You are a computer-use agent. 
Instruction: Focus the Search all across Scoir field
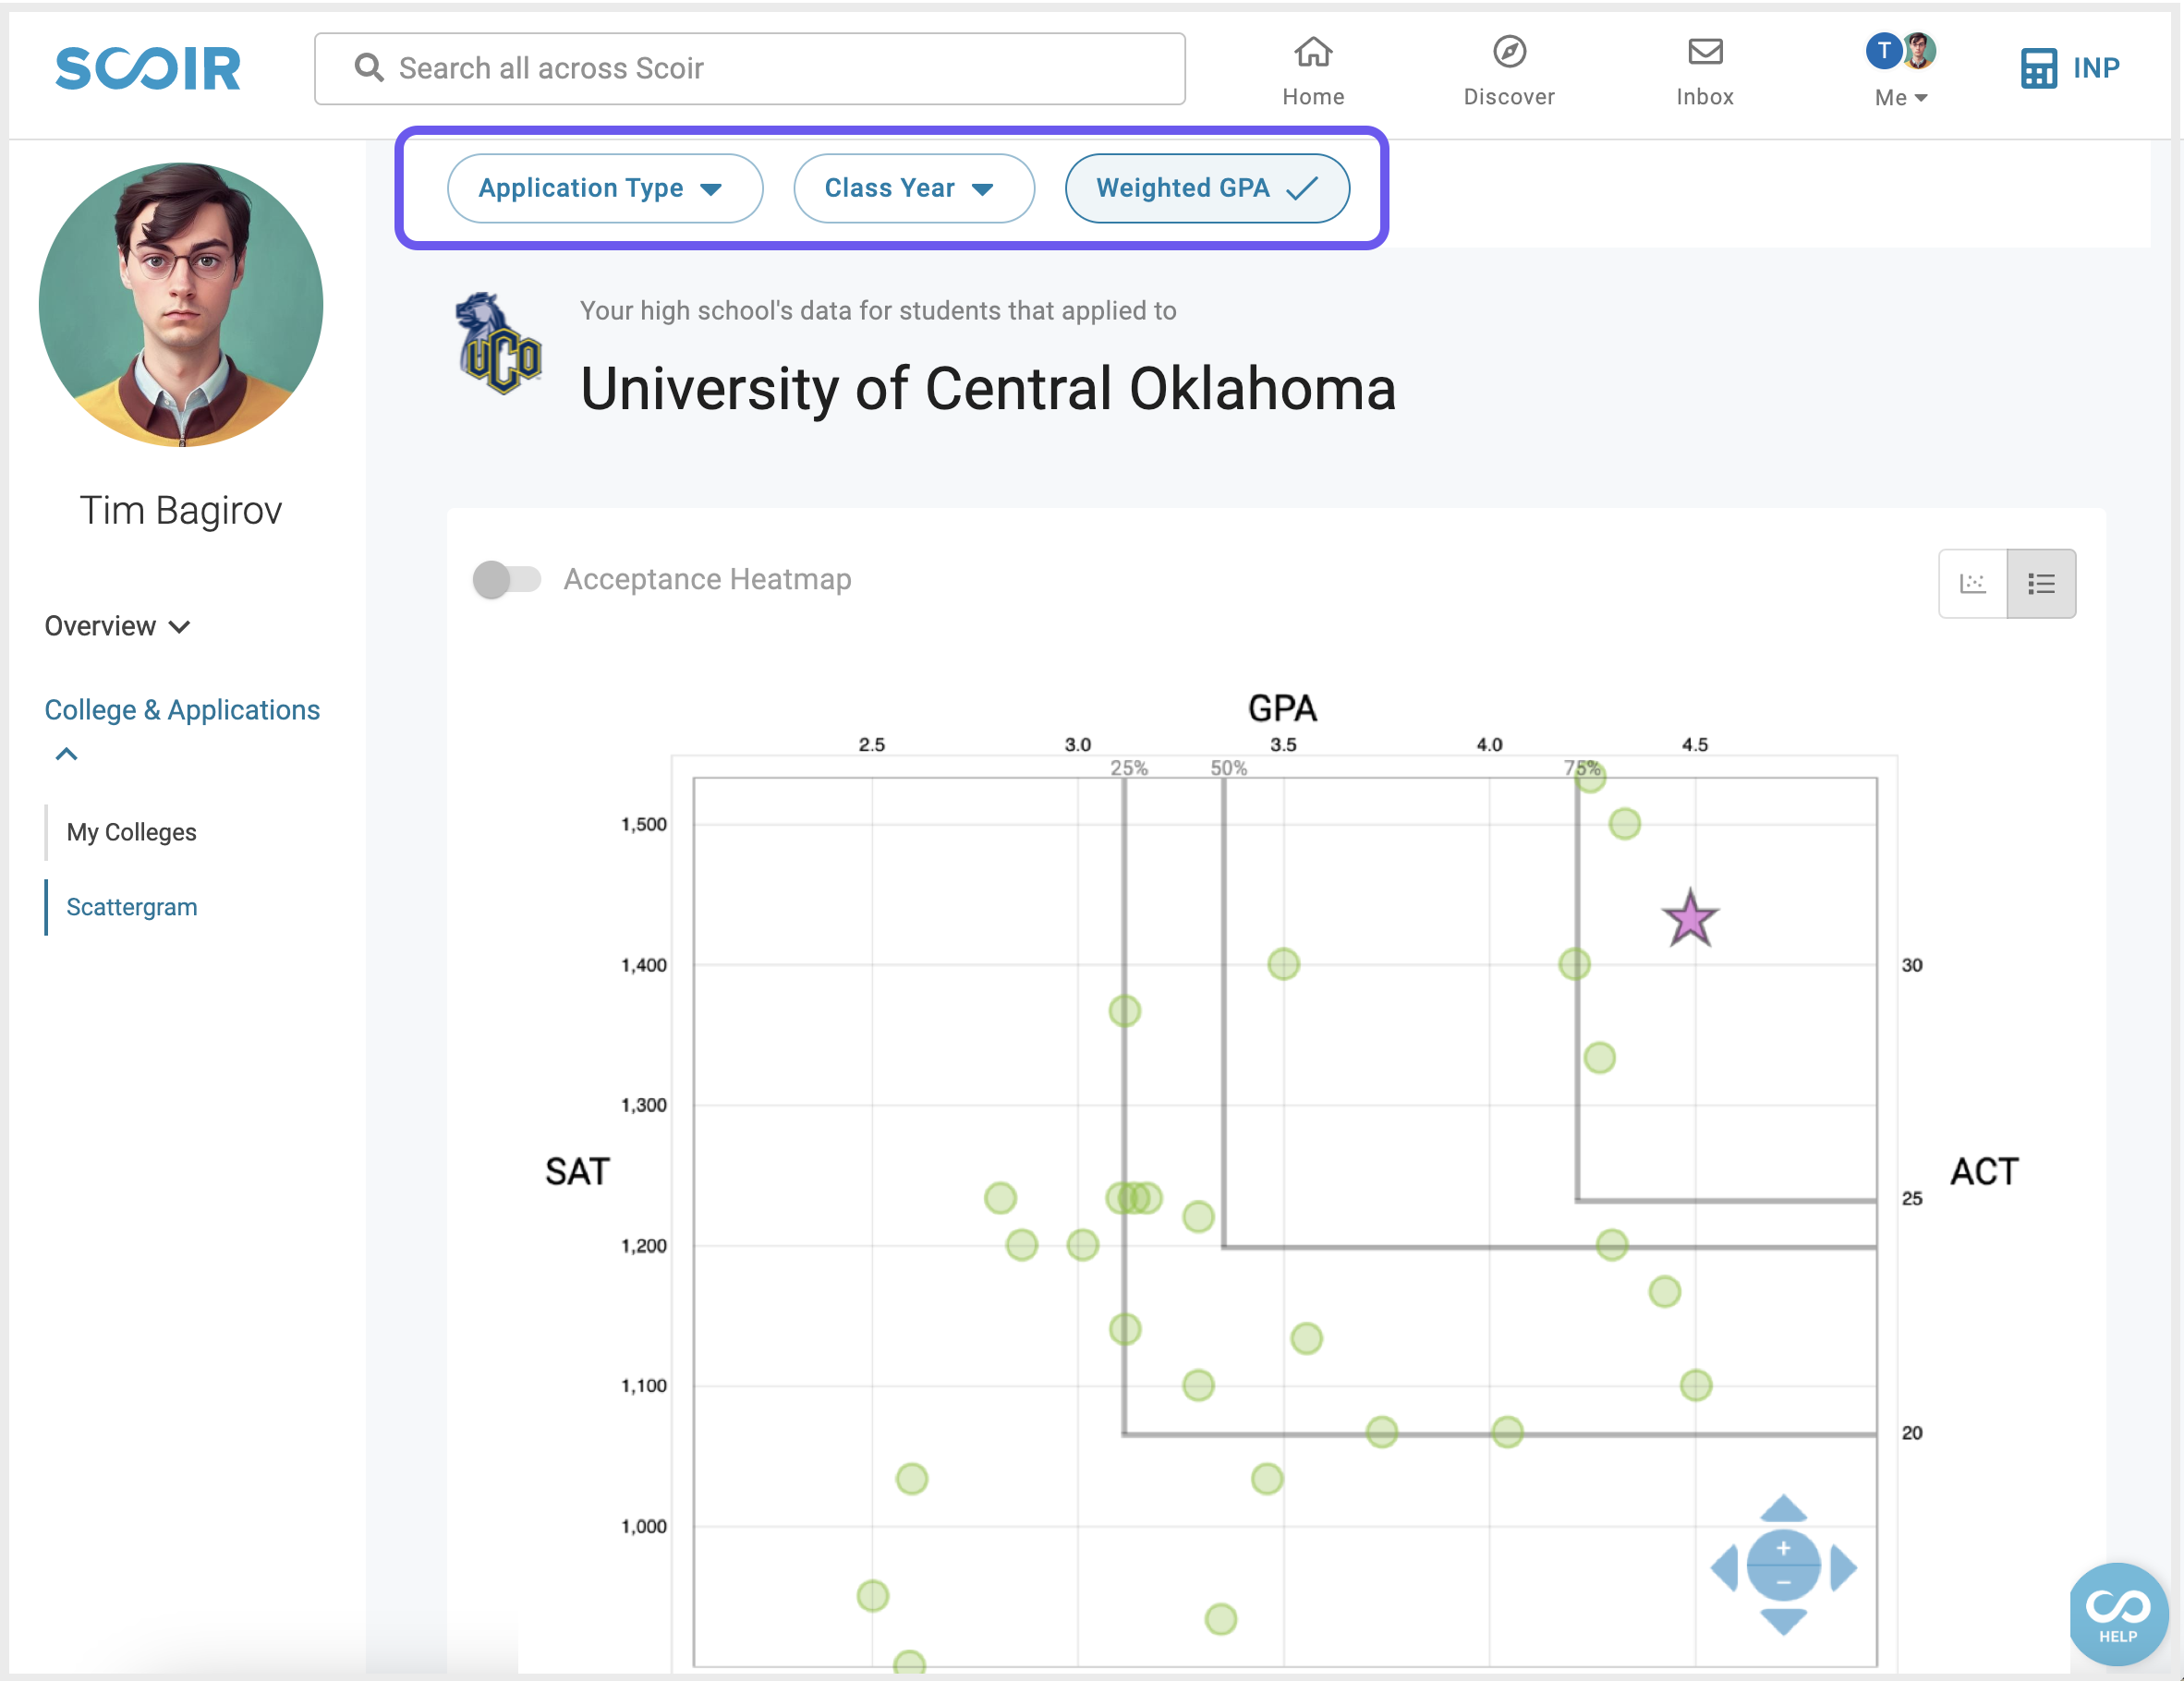tap(750, 68)
